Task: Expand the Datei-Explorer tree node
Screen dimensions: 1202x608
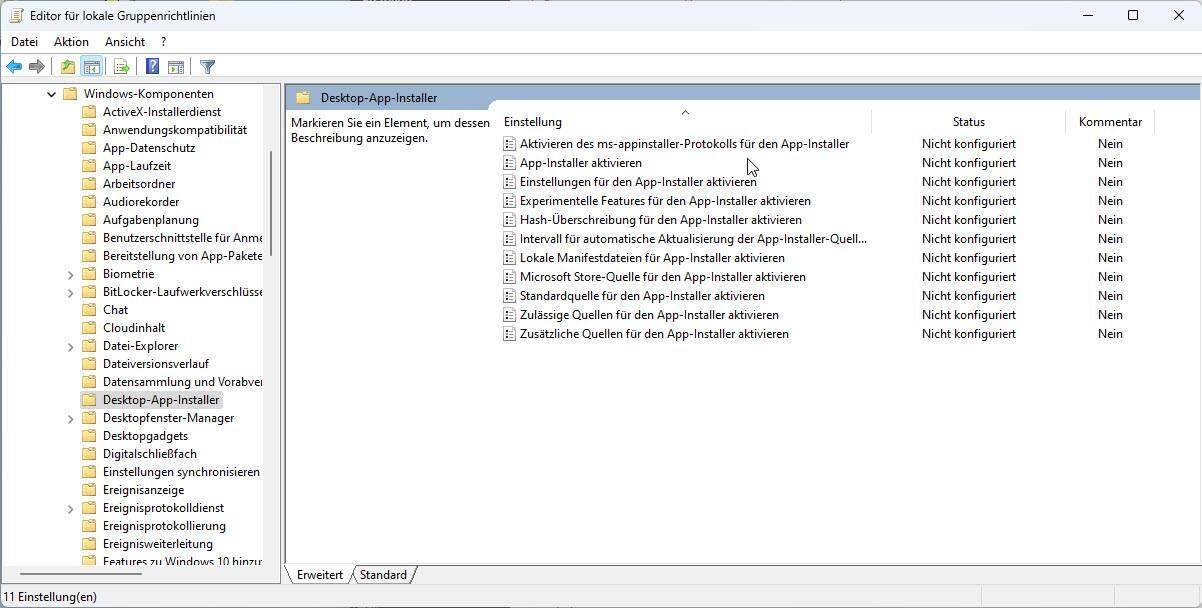Action: coord(70,346)
